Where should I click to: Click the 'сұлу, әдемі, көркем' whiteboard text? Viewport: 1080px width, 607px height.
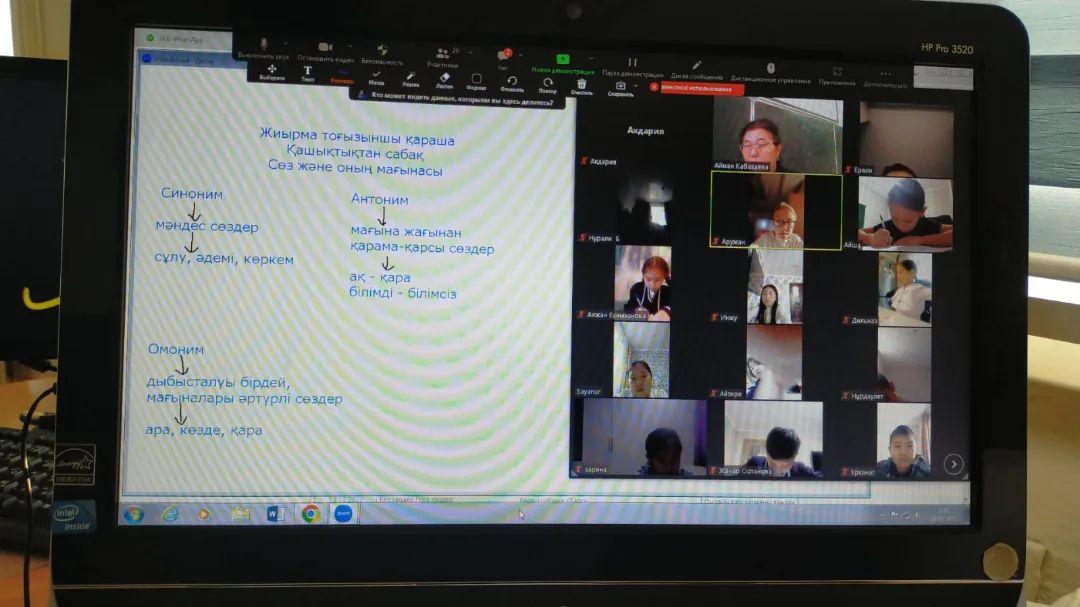224,259
